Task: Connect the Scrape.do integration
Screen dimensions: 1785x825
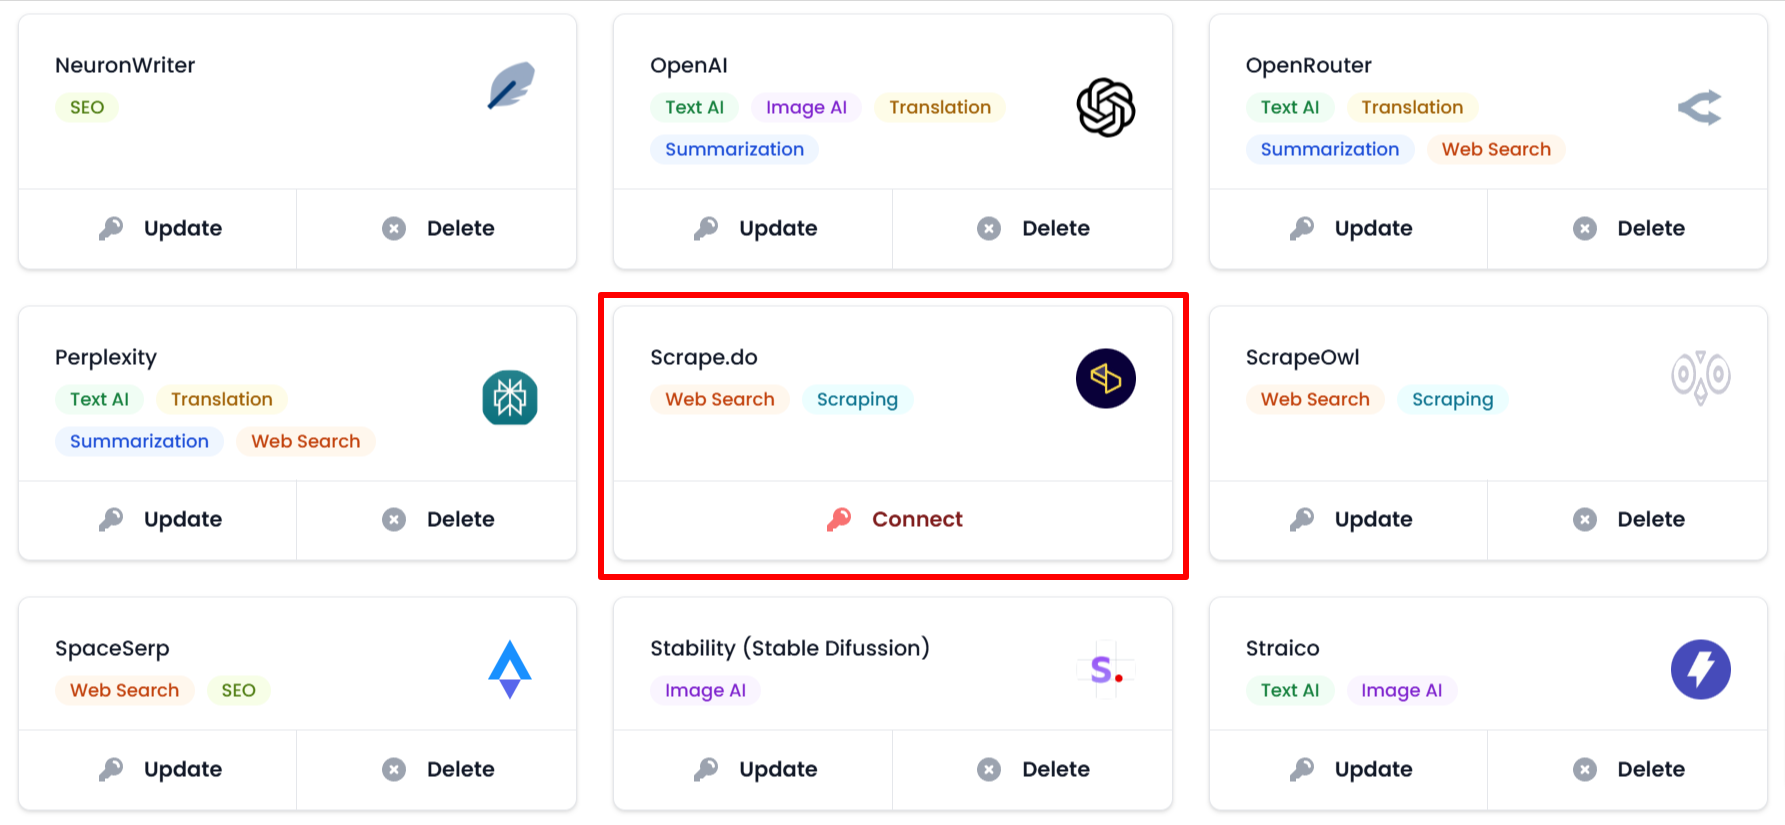Action: [894, 519]
